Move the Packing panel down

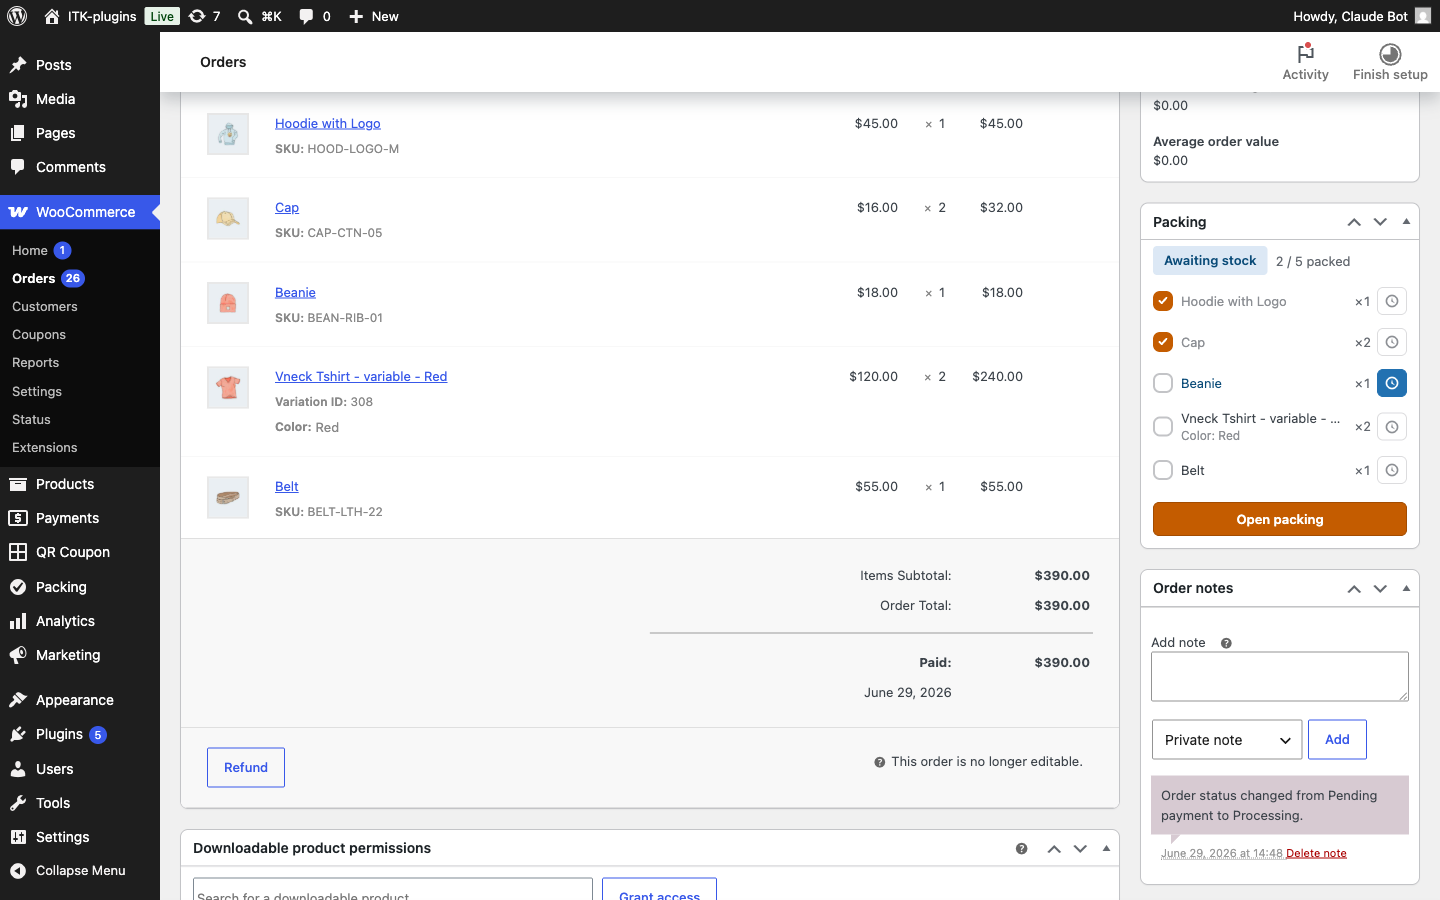1380,222
